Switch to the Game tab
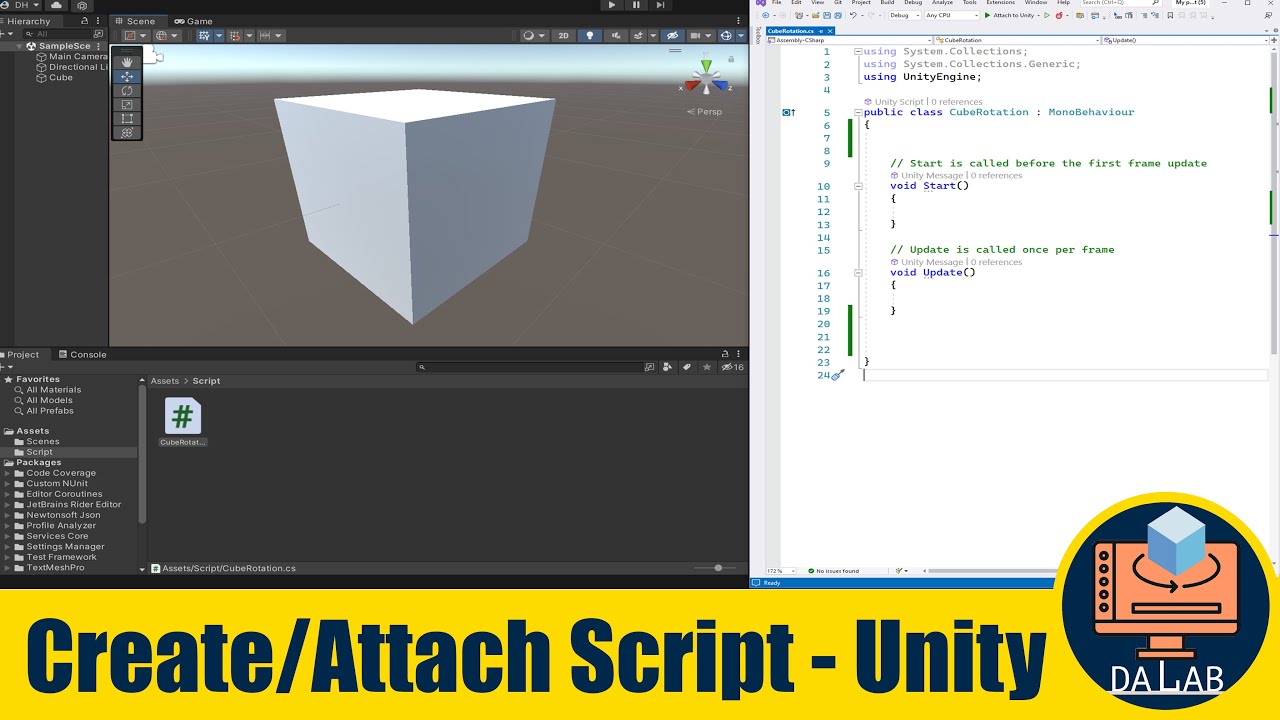1280x720 pixels. 193,21
